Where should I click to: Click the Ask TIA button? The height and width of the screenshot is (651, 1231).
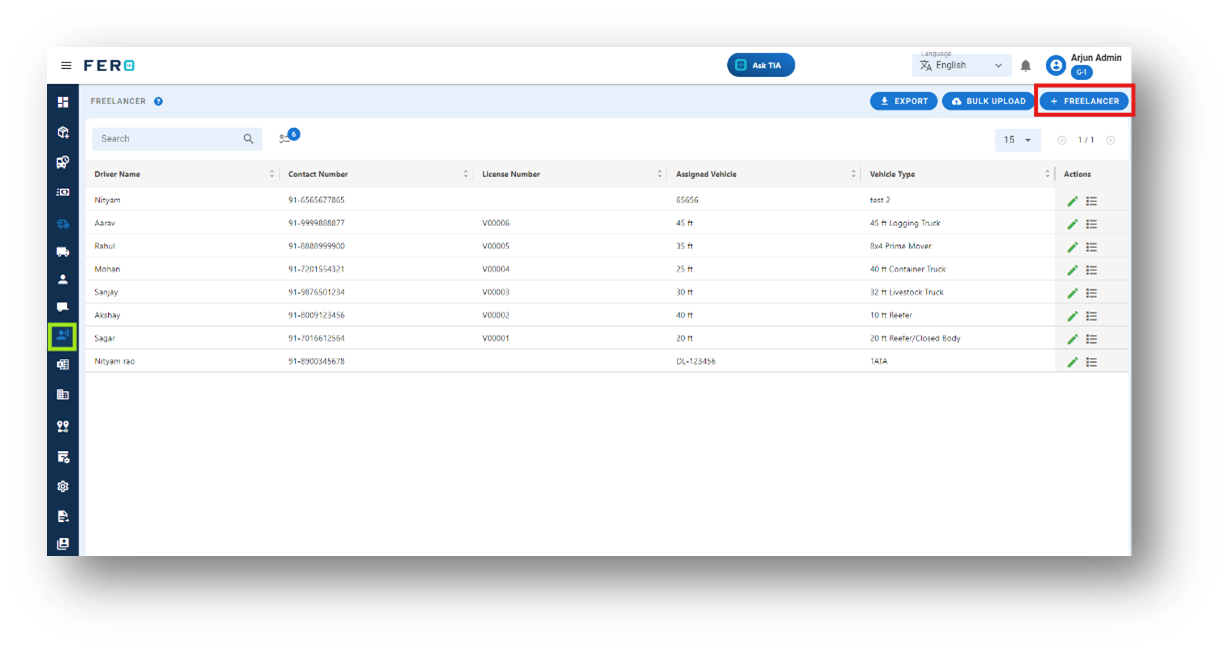[761, 65]
